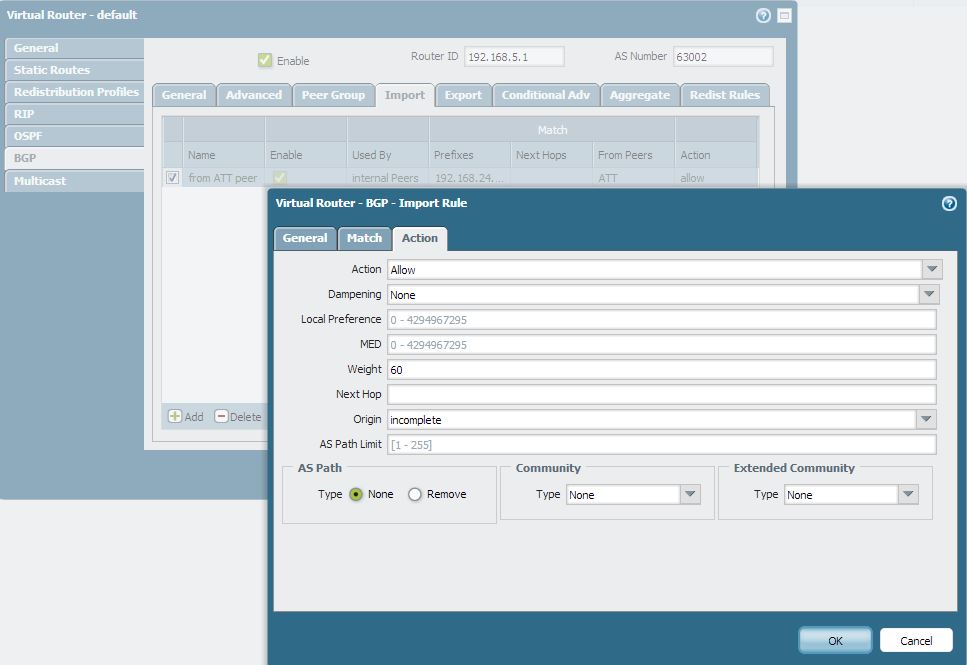Image resolution: width=967 pixels, height=665 pixels.
Task: Switch to the Match tab
Action: pyautogui.click(x=364, y=238)
